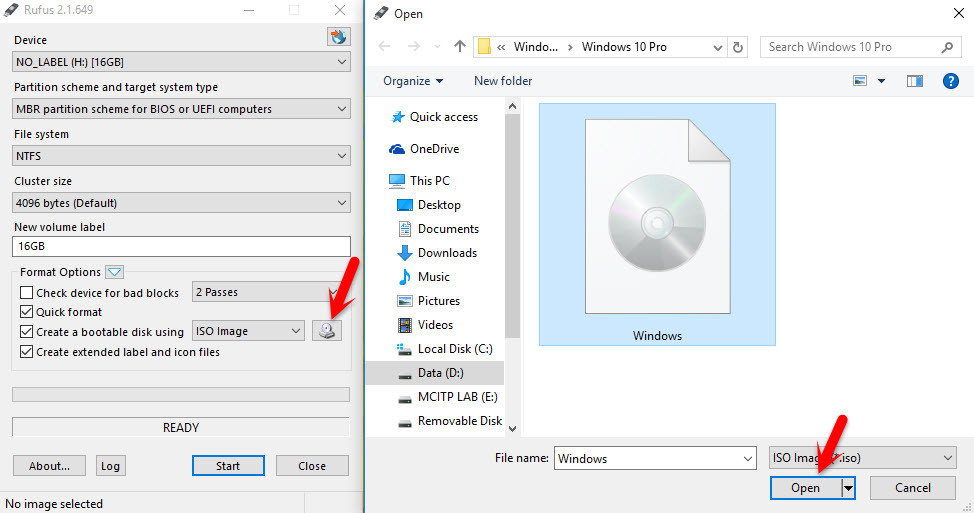Click the Windo... parent breadcrumb

coord(535,47)
